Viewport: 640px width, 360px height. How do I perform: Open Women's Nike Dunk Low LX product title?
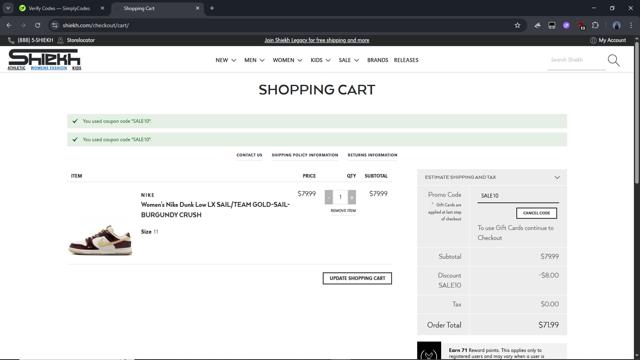216,209
